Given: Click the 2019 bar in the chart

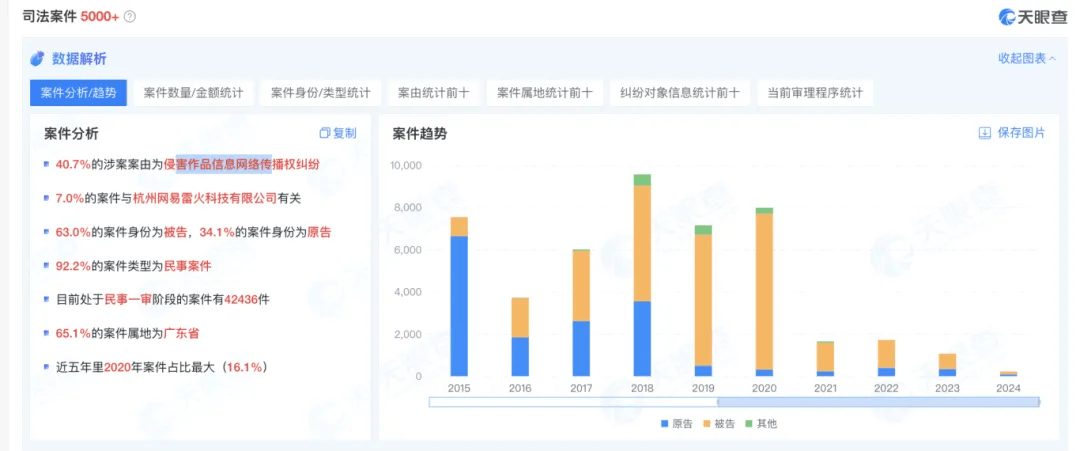Looking at the screenshot, I should click(x=703, y=300).
